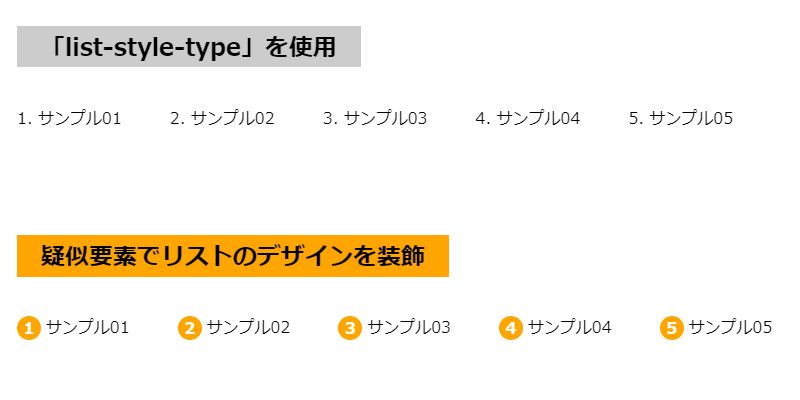The width and height of the screenshot is (800, 400).
Task: Click the orange circle number 5 icon
Action: (x=671, y=328)
